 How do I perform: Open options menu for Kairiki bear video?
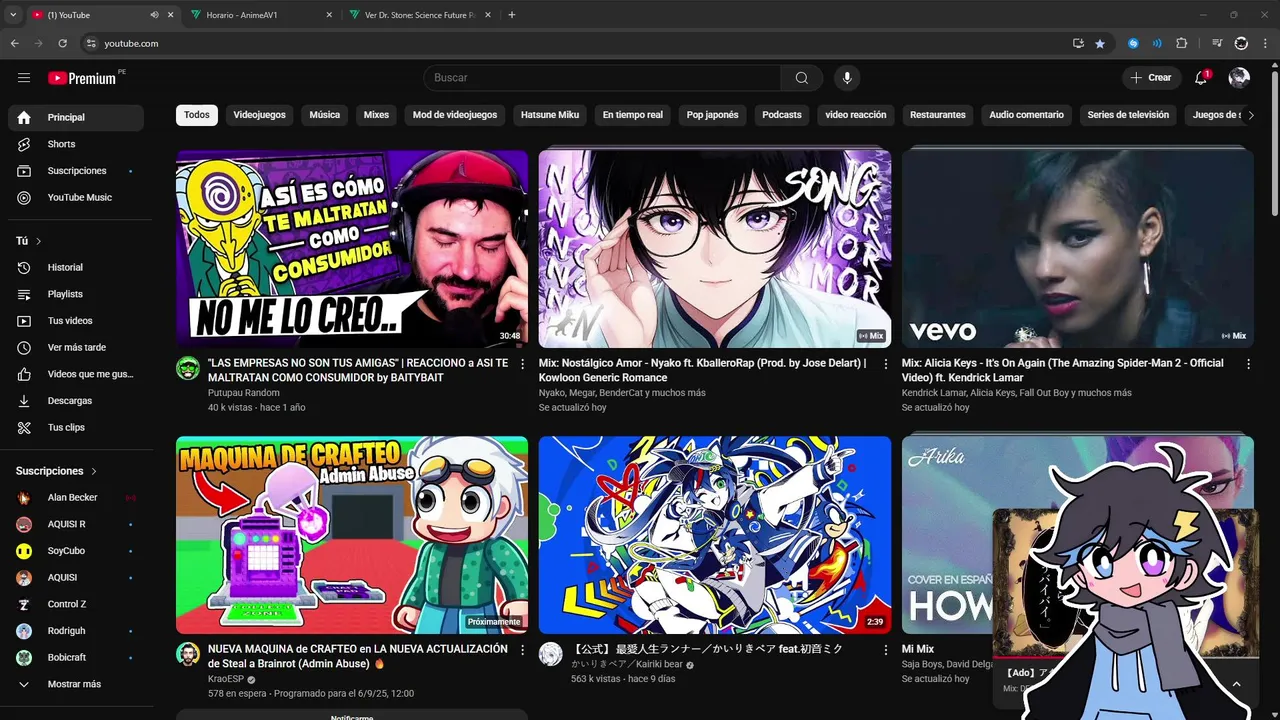[x=885, y=650]
